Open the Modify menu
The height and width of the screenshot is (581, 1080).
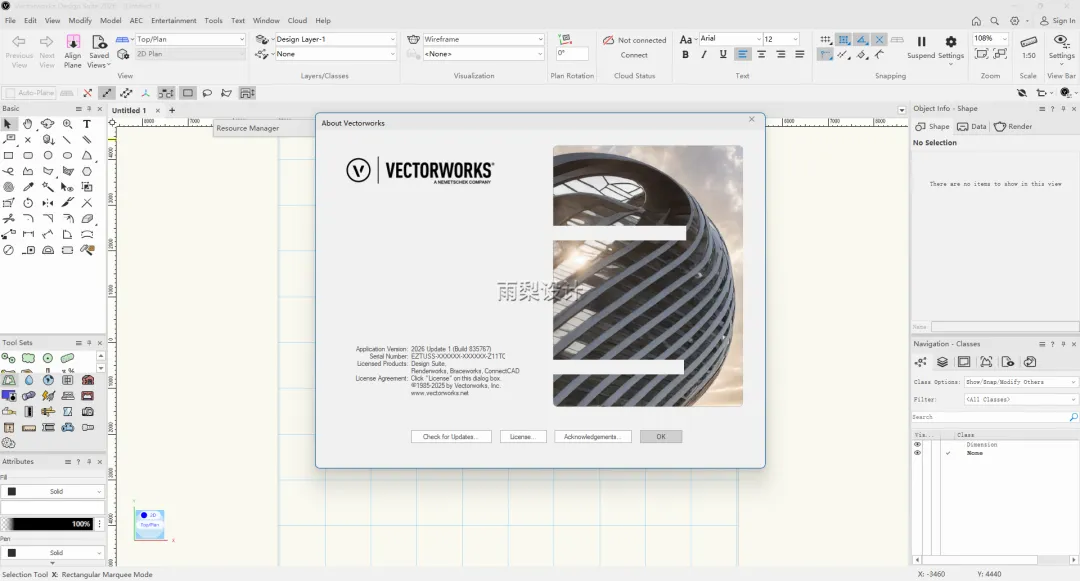pyautogui.click(x=80, y=21)
